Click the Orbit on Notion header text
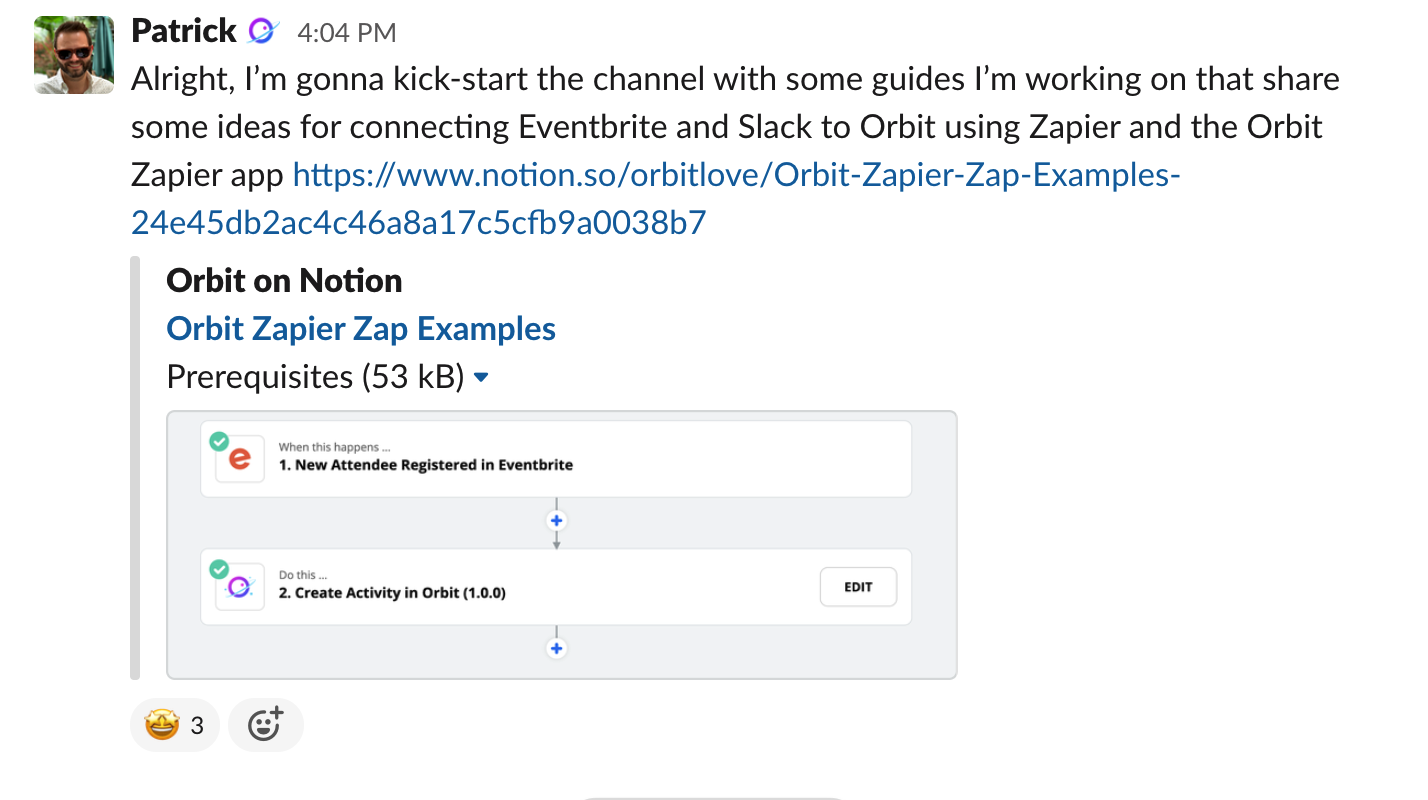The width and height of the screenshot is (1428, 800). click(x=284, y=281)
